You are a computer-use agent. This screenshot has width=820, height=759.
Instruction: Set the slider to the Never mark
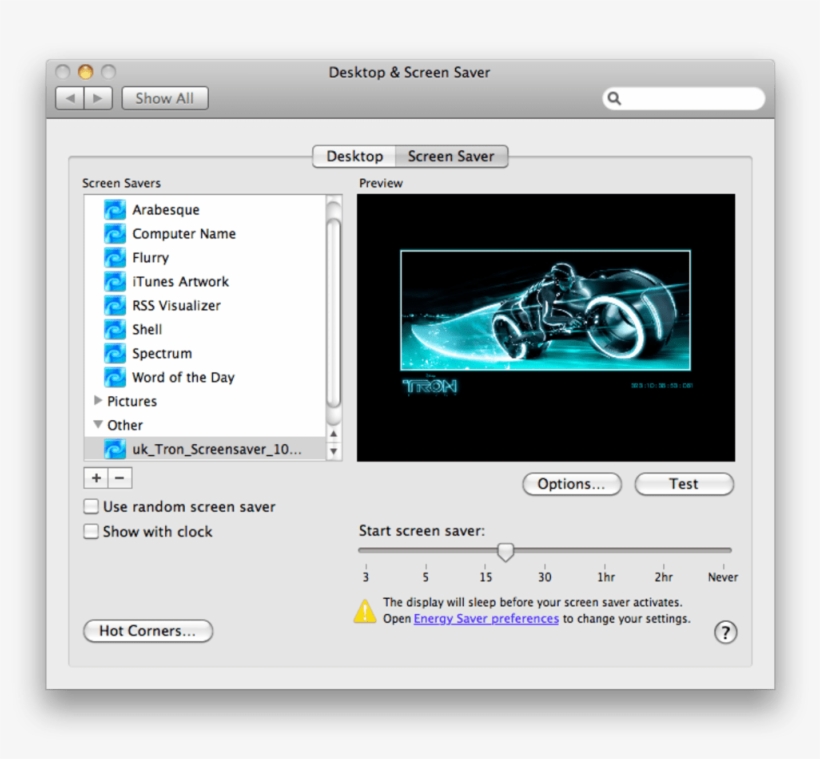click(723, 550)
